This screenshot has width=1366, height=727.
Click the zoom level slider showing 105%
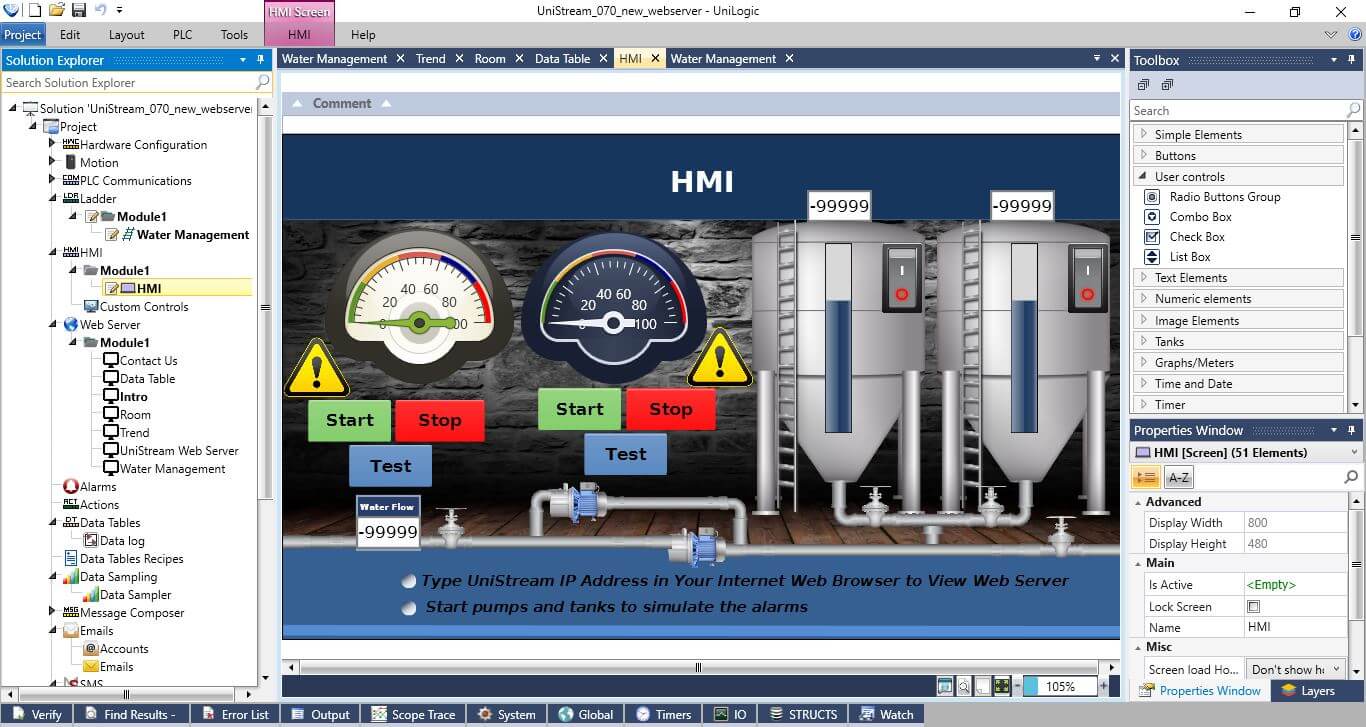(x=1059, y=686)
